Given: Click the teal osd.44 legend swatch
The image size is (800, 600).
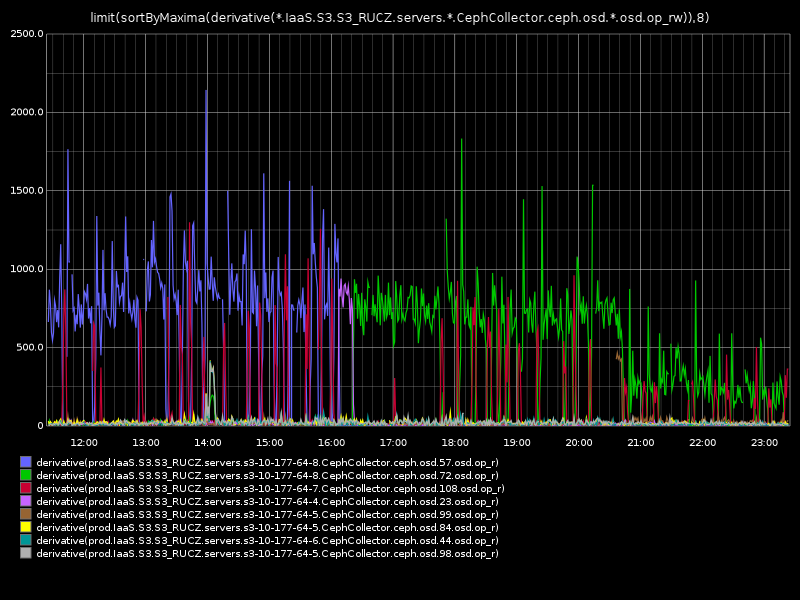Looking at the screenshot, I should 26,540.
